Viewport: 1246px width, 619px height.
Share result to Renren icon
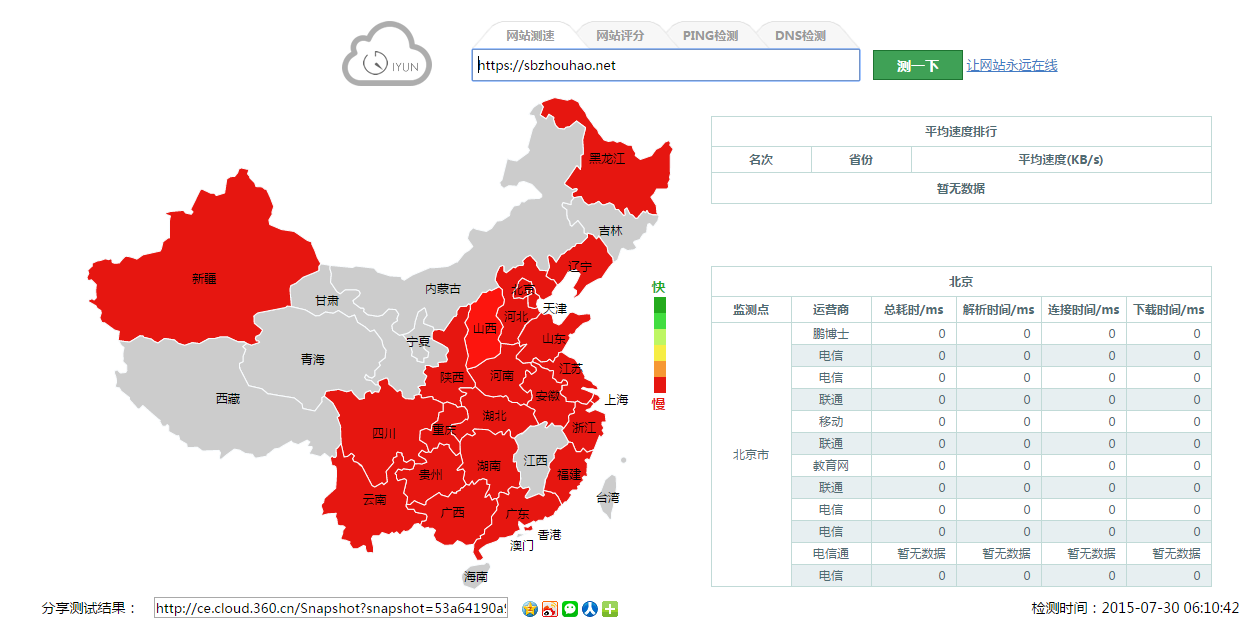click(590, 608)
